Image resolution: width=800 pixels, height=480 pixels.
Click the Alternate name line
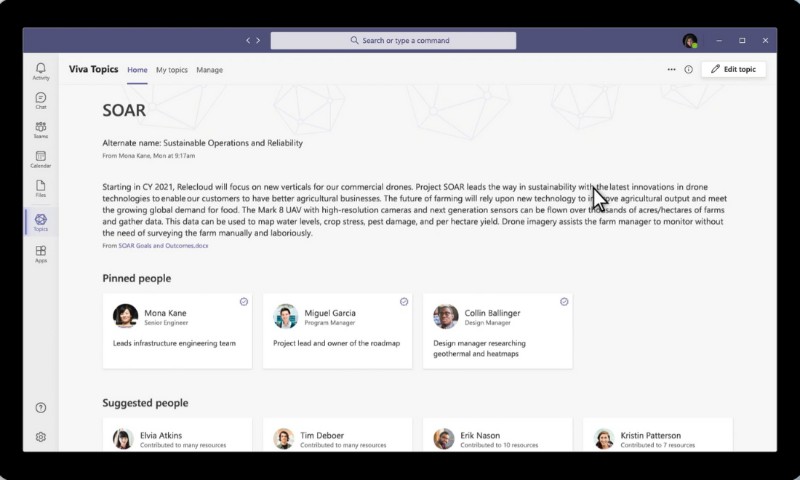pos(203,143)
